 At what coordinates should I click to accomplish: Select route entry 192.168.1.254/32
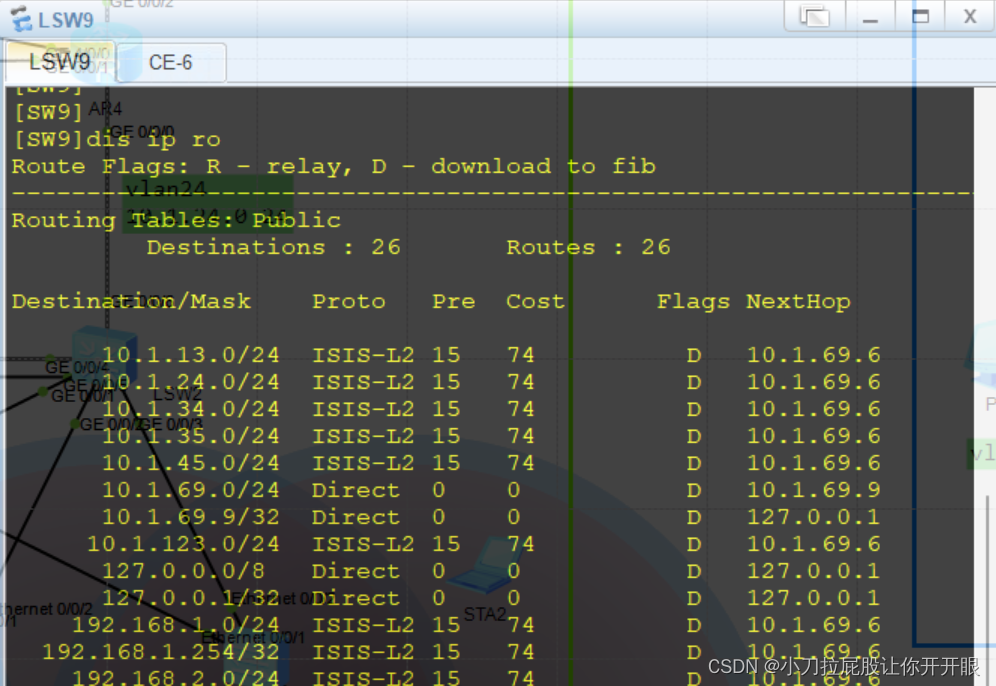pos(461,652)
